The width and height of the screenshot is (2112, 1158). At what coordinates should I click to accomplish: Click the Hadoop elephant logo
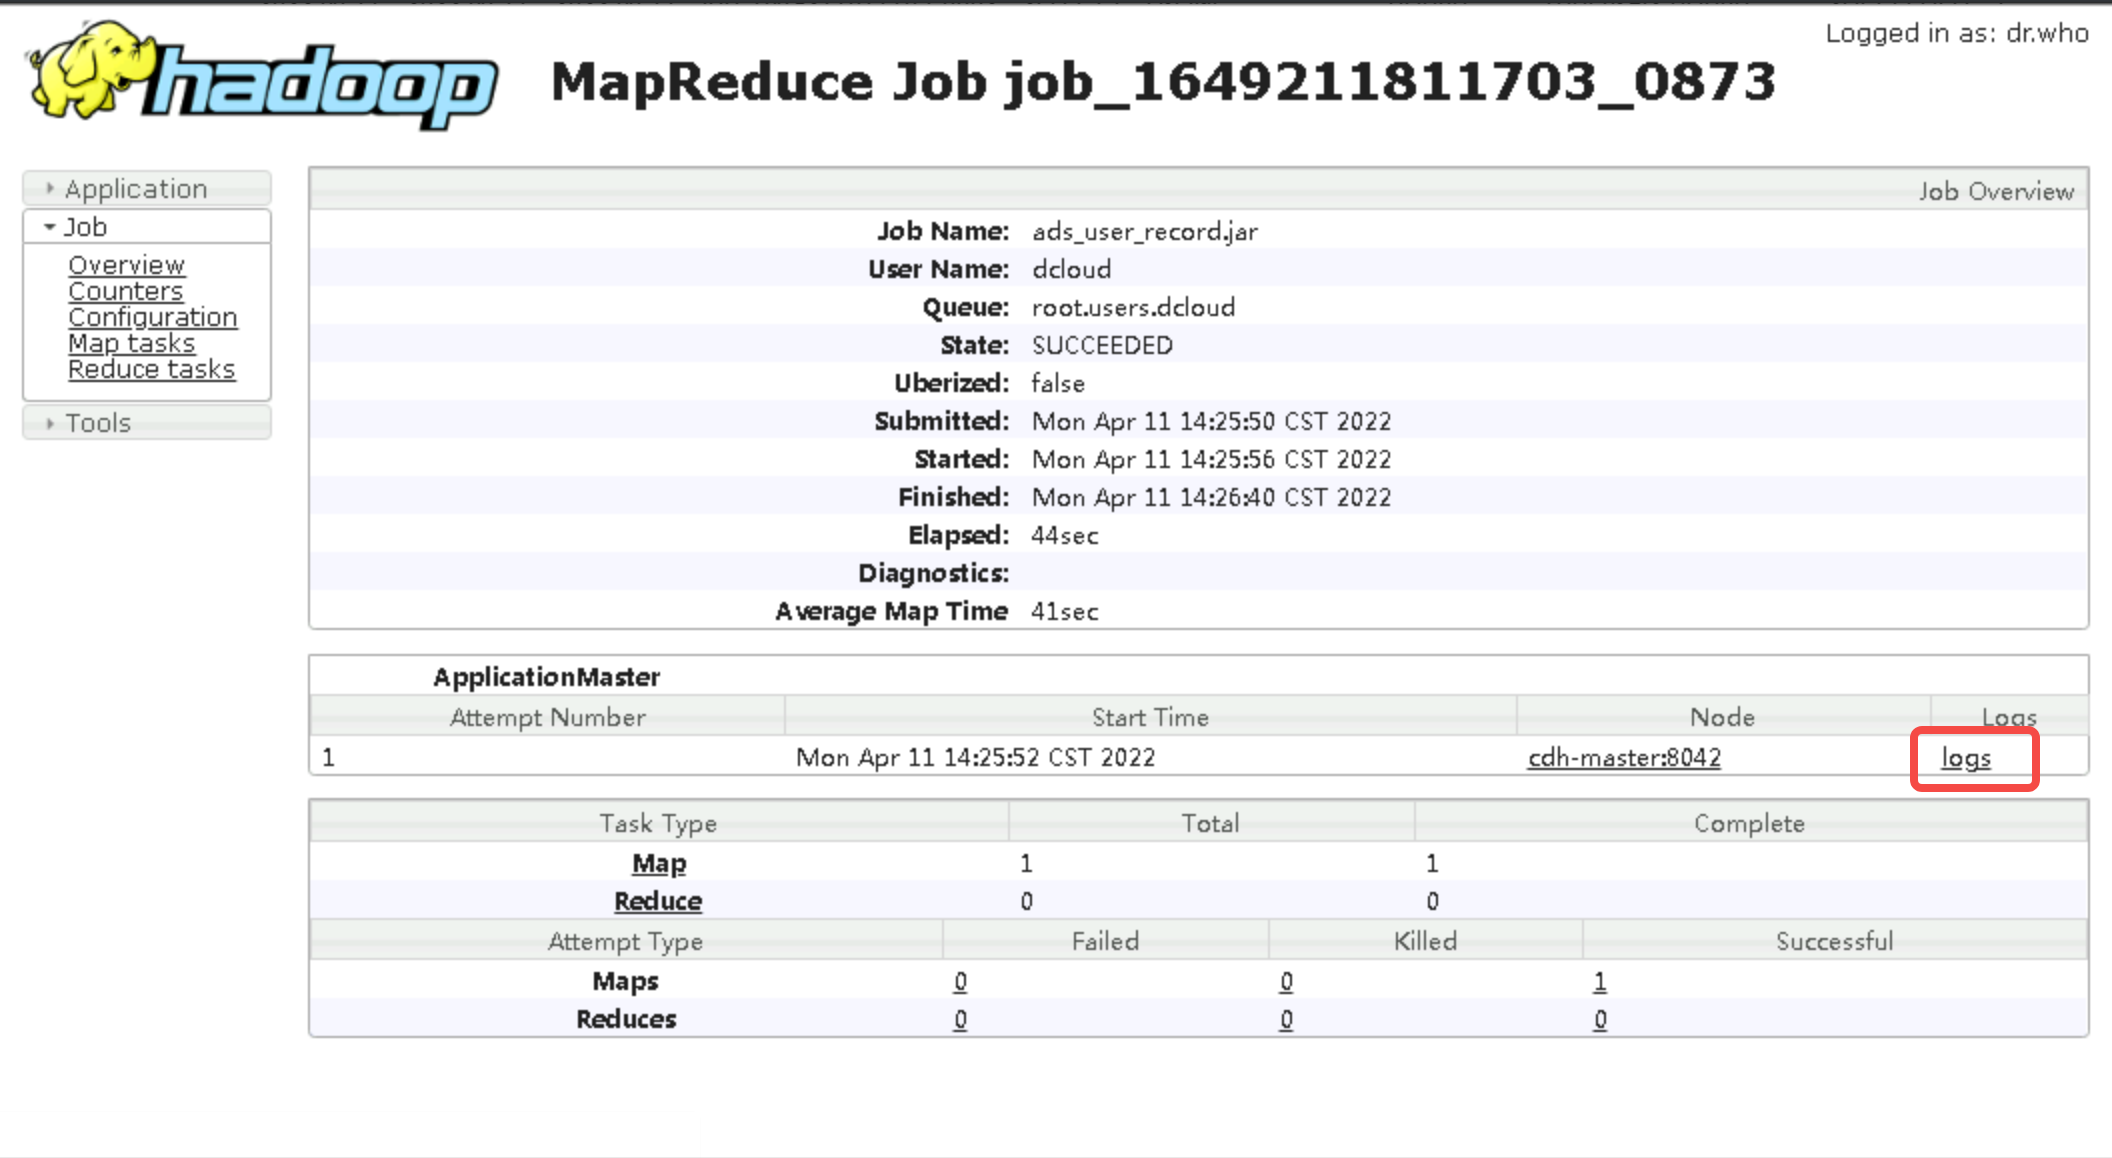(263, 76)
